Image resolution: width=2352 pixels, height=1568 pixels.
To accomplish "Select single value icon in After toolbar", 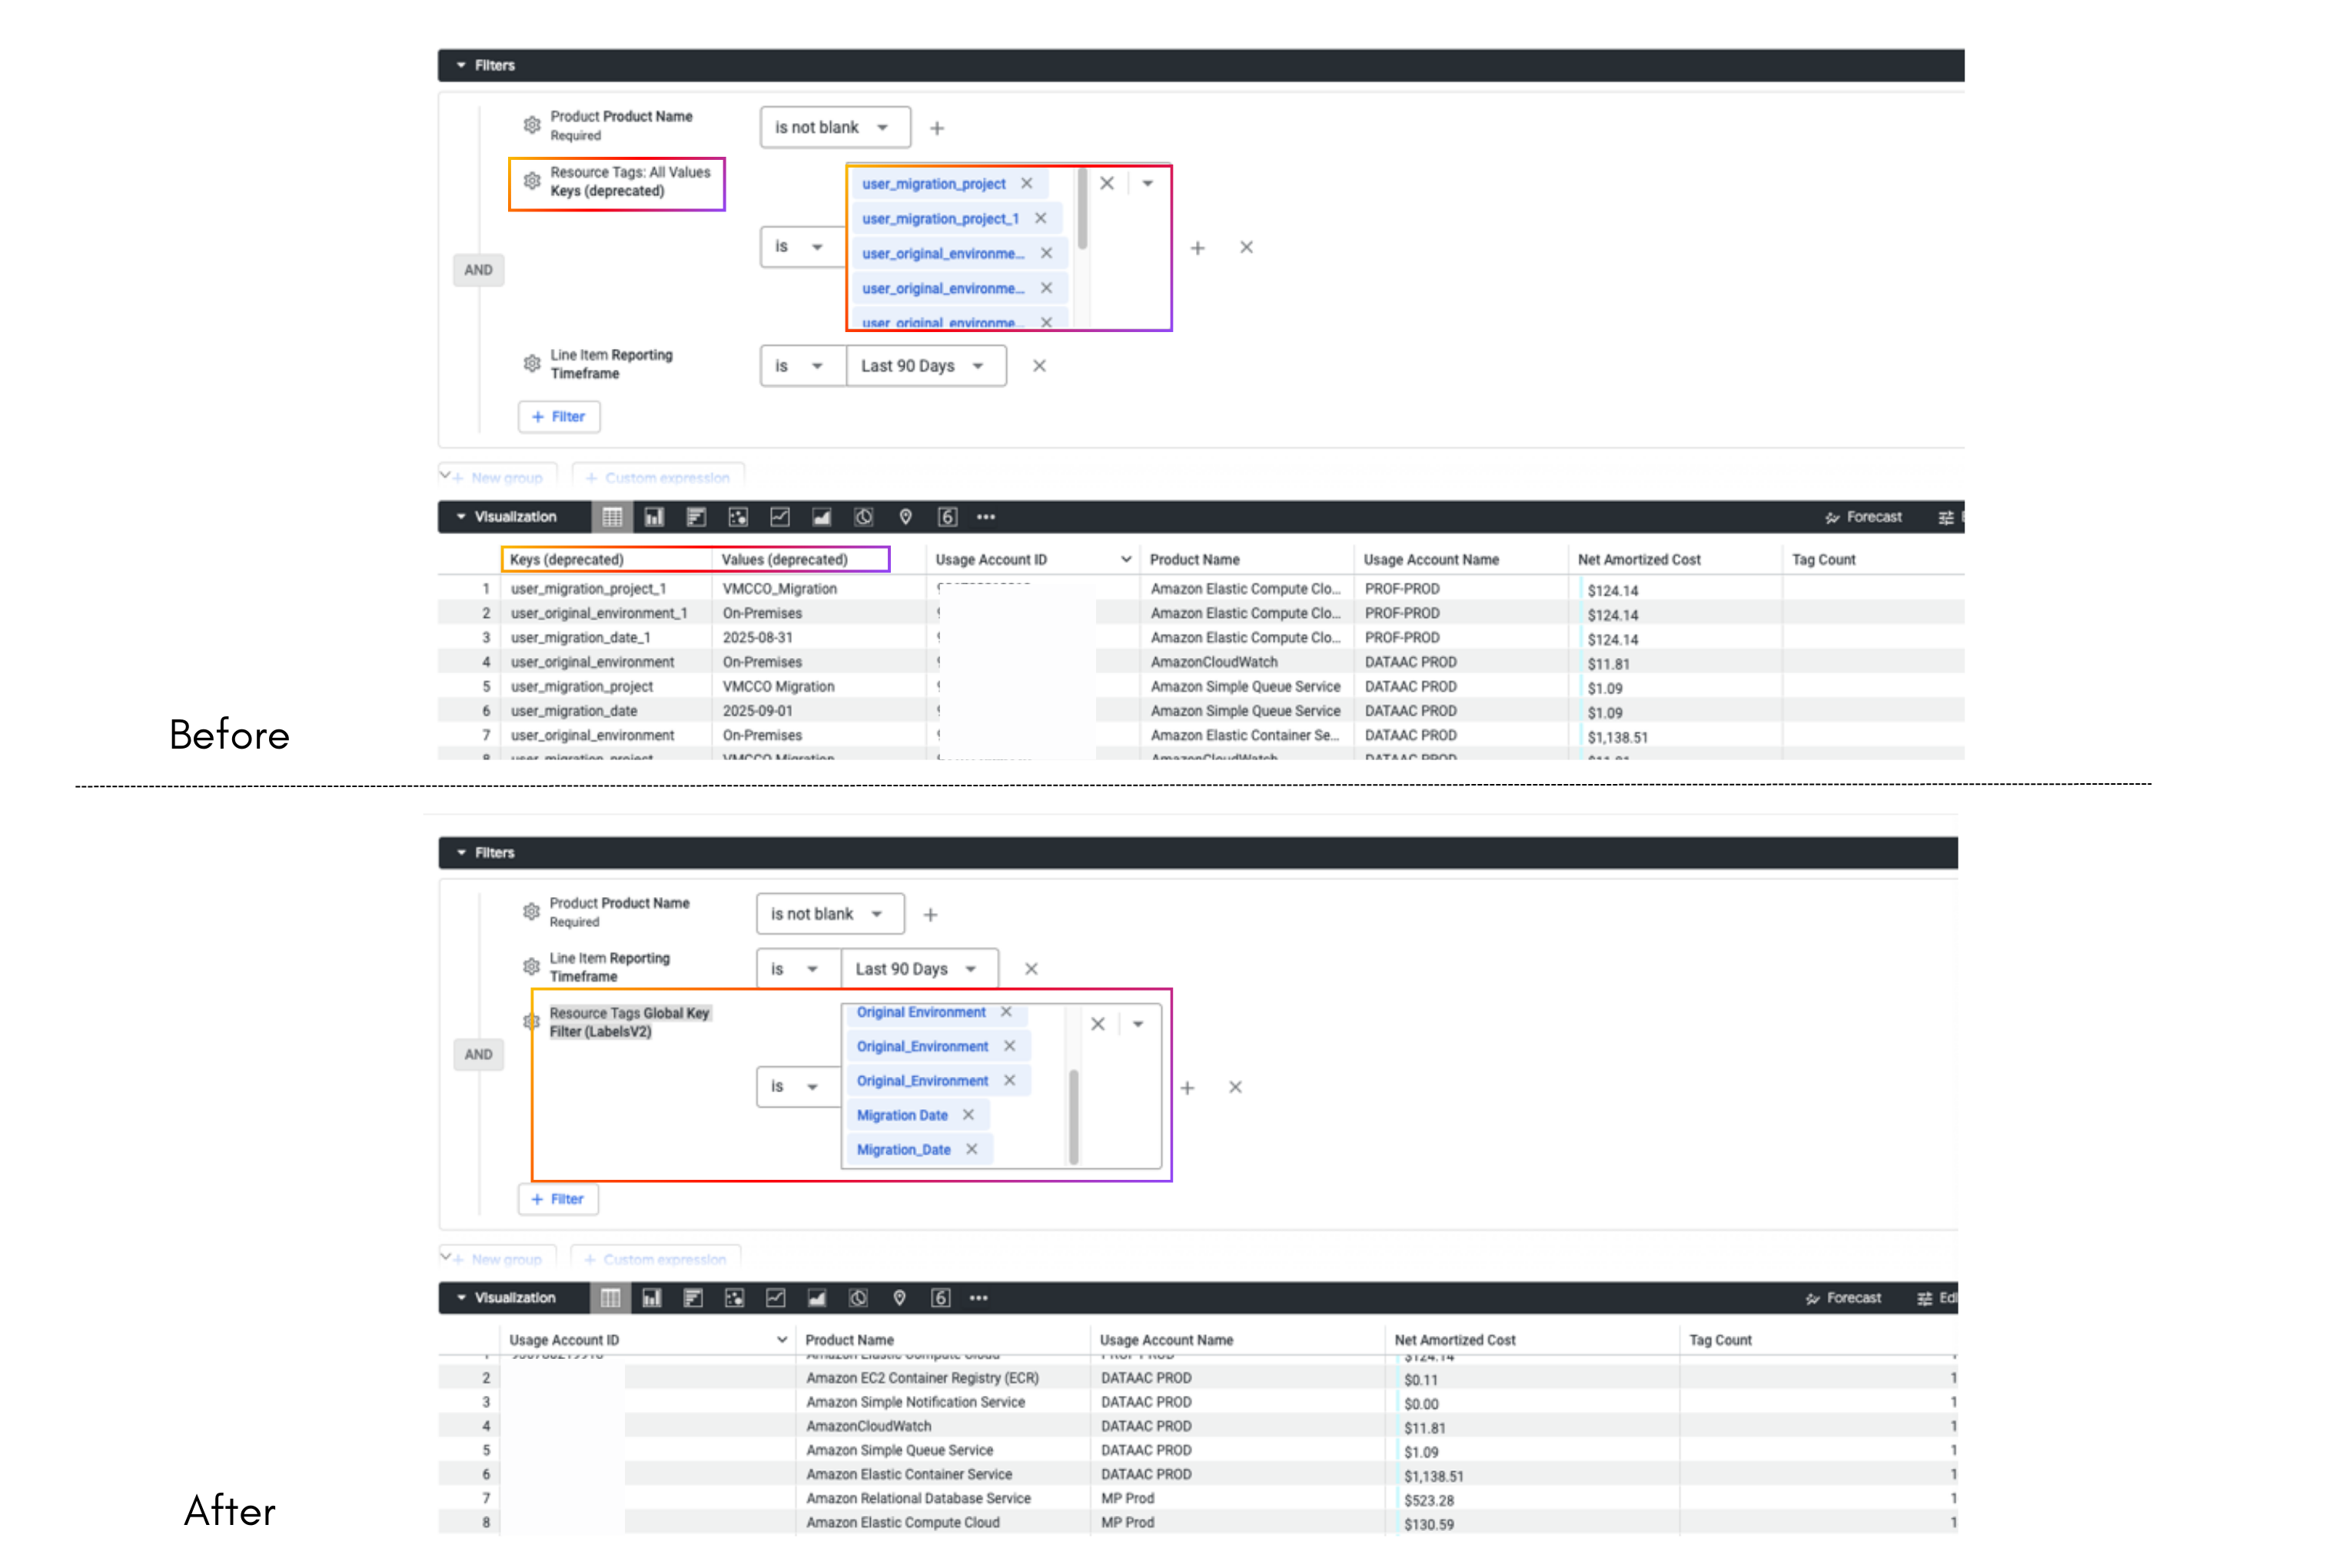I will [941, 1298].
